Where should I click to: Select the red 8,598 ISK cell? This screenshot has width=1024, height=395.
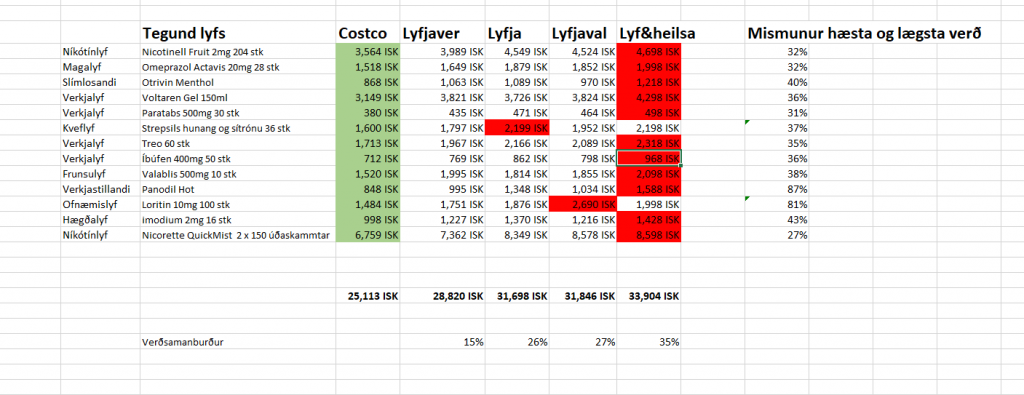pos(649,235)
